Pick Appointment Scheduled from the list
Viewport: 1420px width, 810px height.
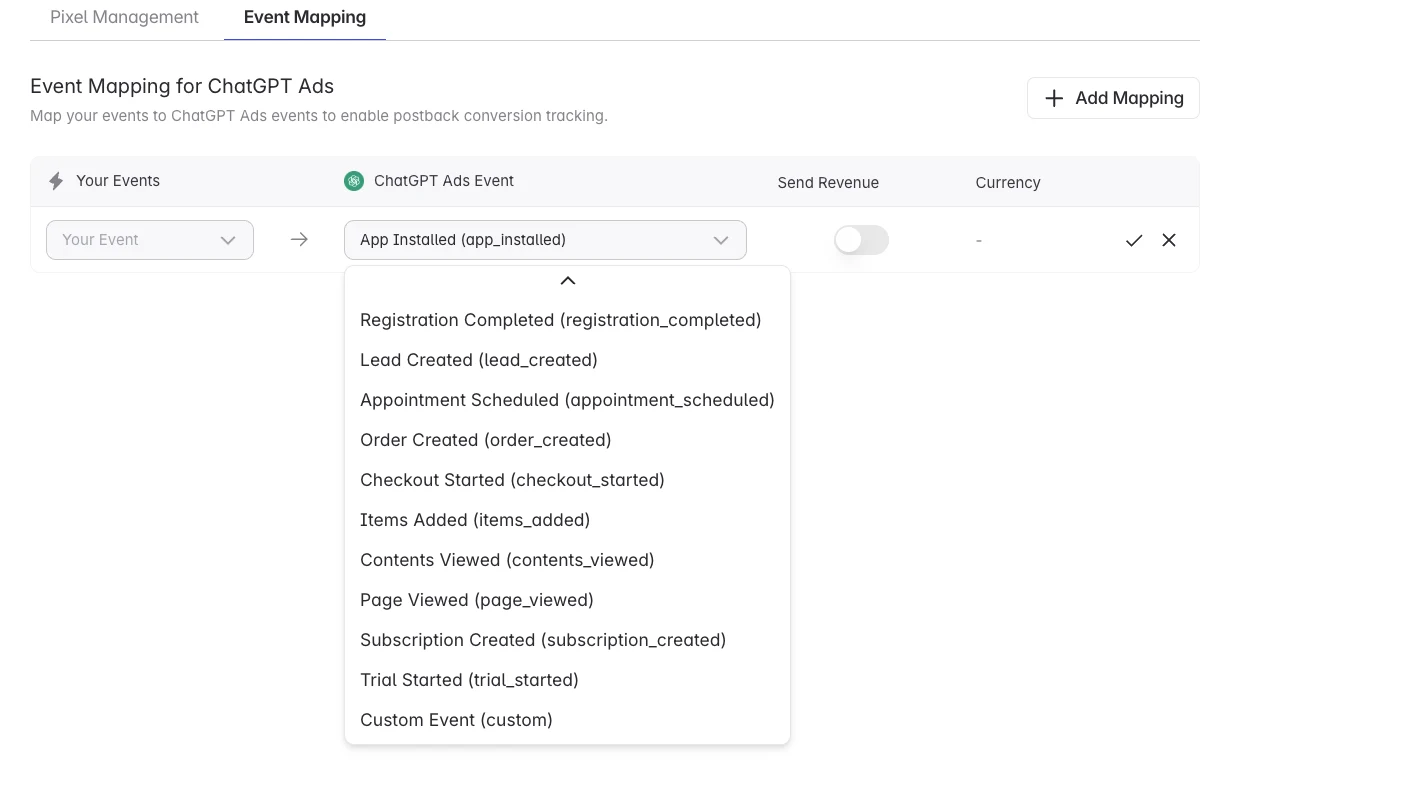[x=567, y=400]
